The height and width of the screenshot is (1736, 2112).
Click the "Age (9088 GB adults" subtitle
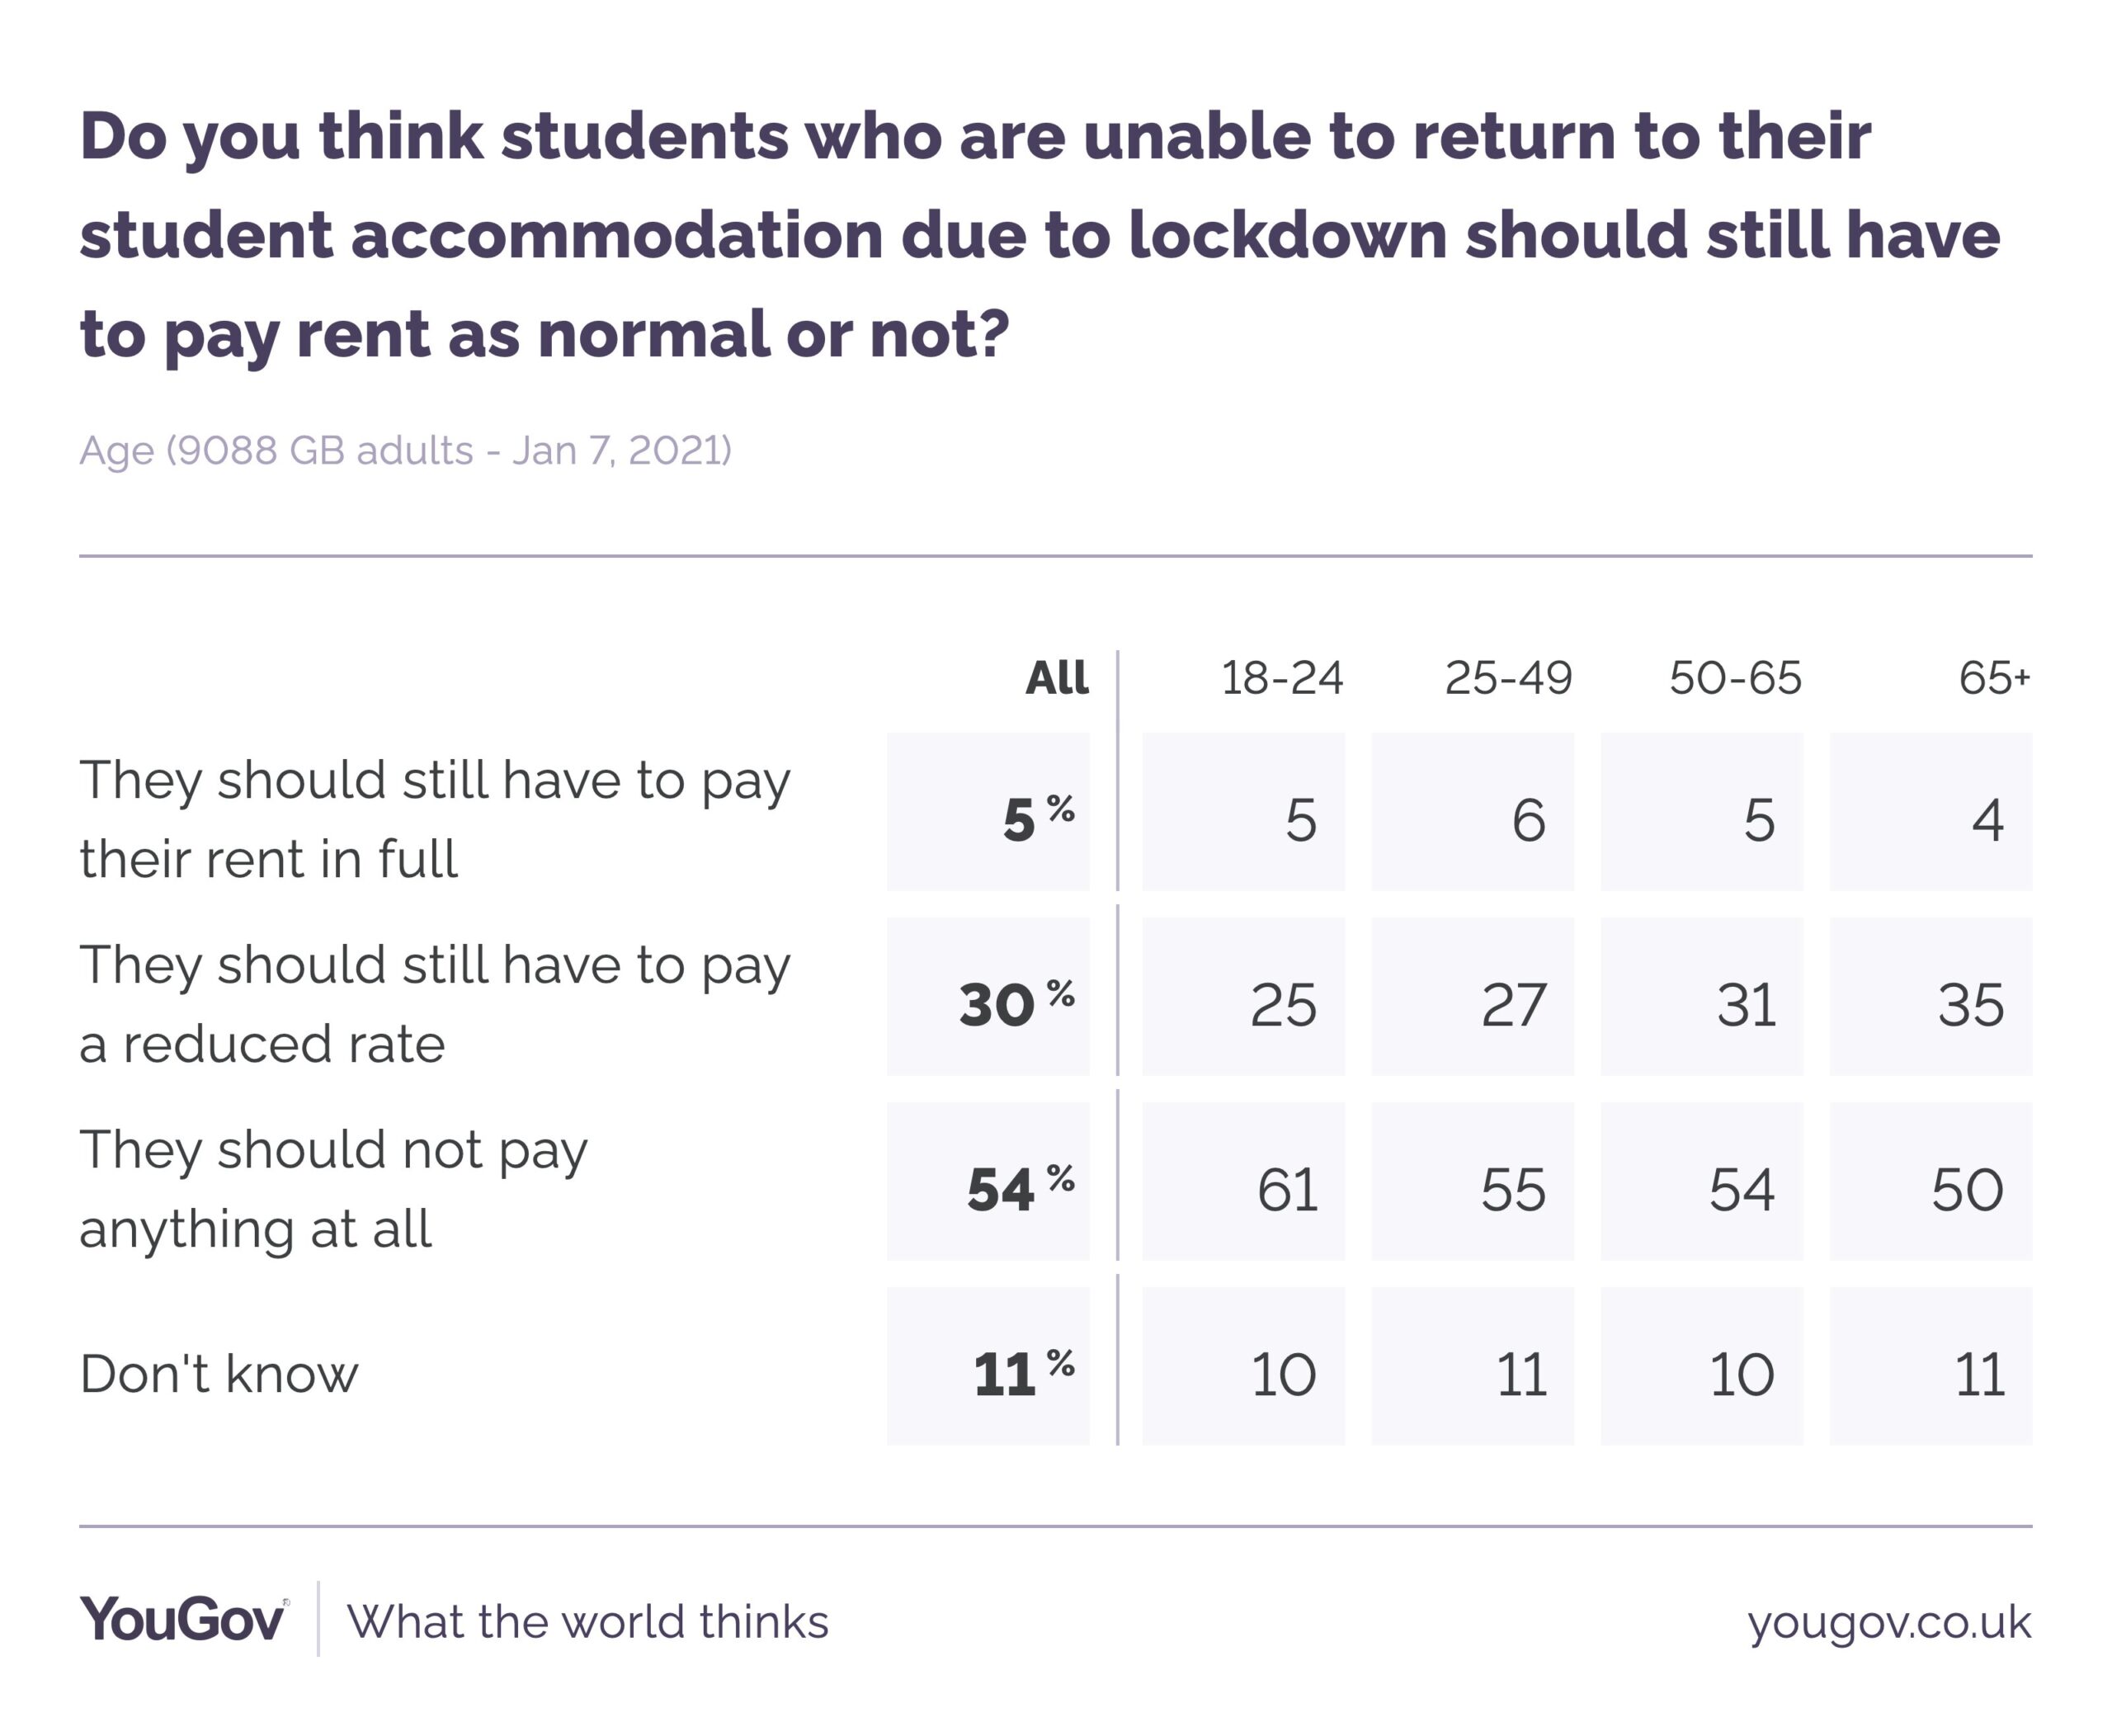click(x=405, y=450)
